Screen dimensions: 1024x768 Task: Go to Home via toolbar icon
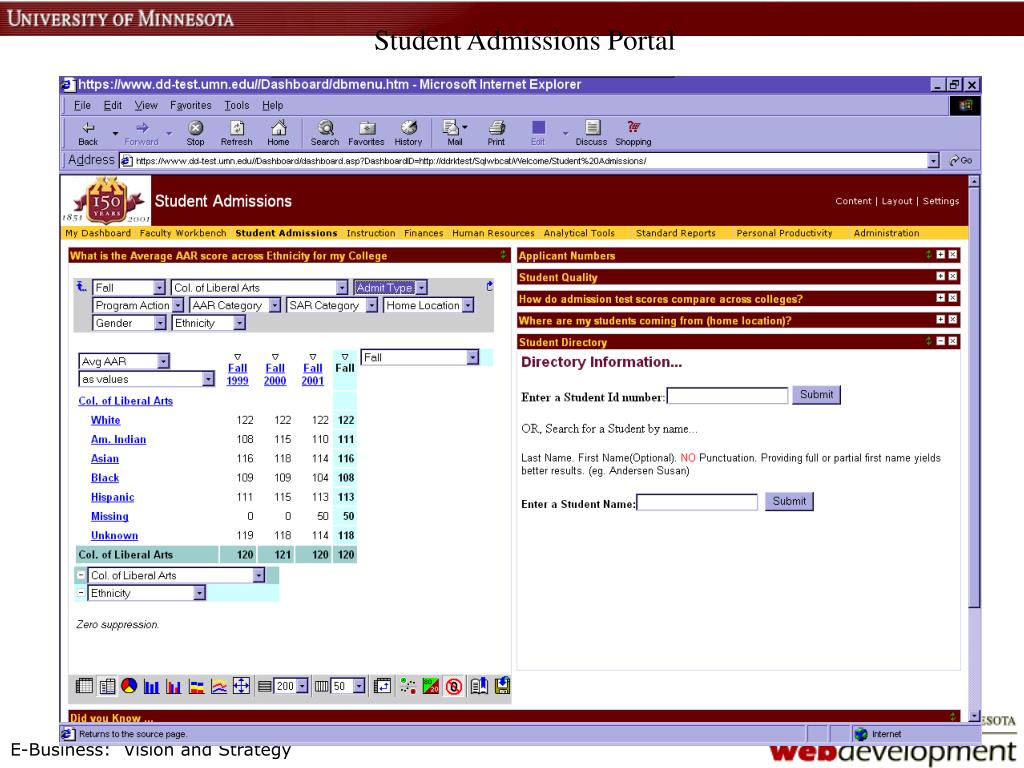click(x=278, y=133)
